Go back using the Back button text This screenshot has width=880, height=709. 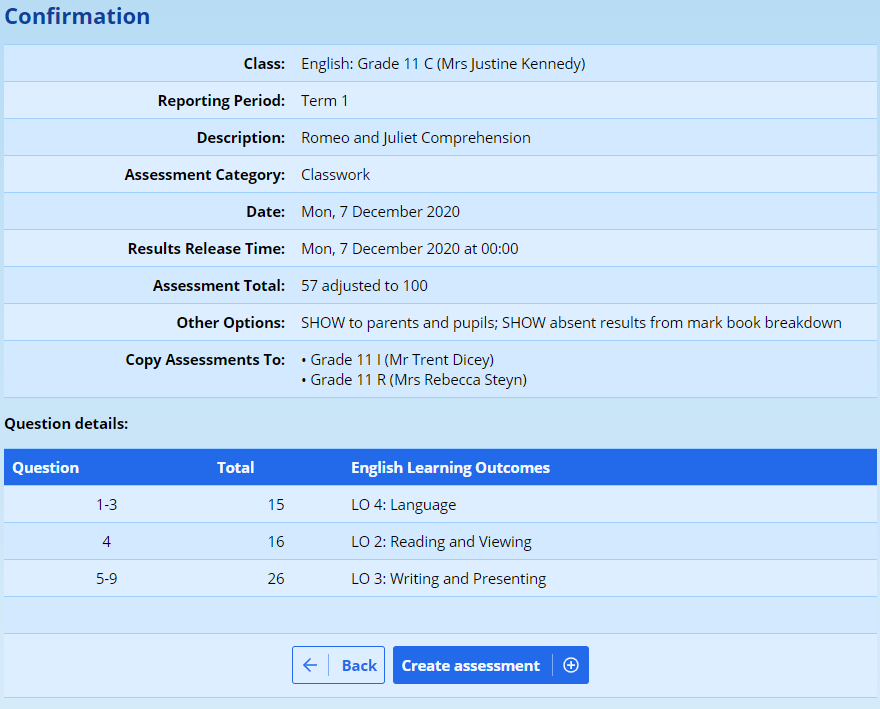[x=359, y=665]
